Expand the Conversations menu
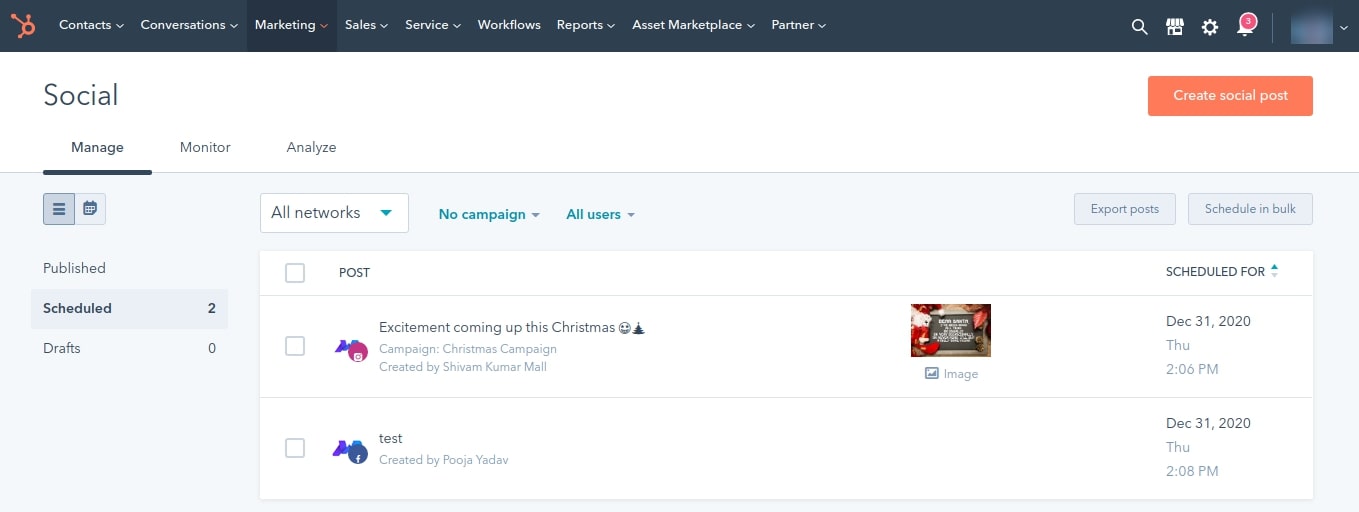Image resolution: width=1359 pixels, height=512 pixels. [189, 25]
